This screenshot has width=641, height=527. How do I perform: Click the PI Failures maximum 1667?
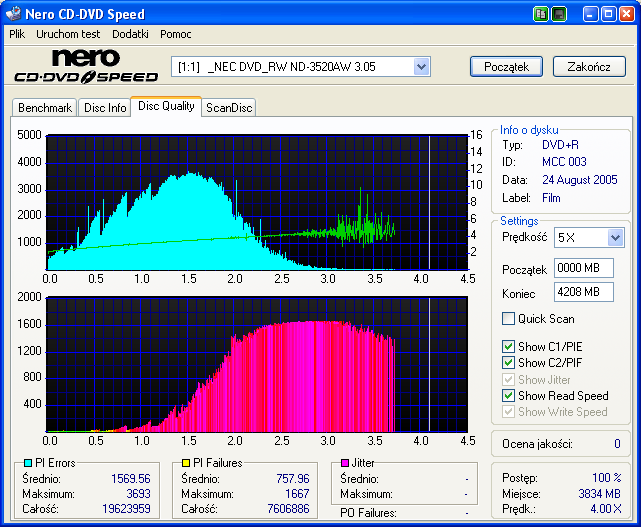pos(297,494)
